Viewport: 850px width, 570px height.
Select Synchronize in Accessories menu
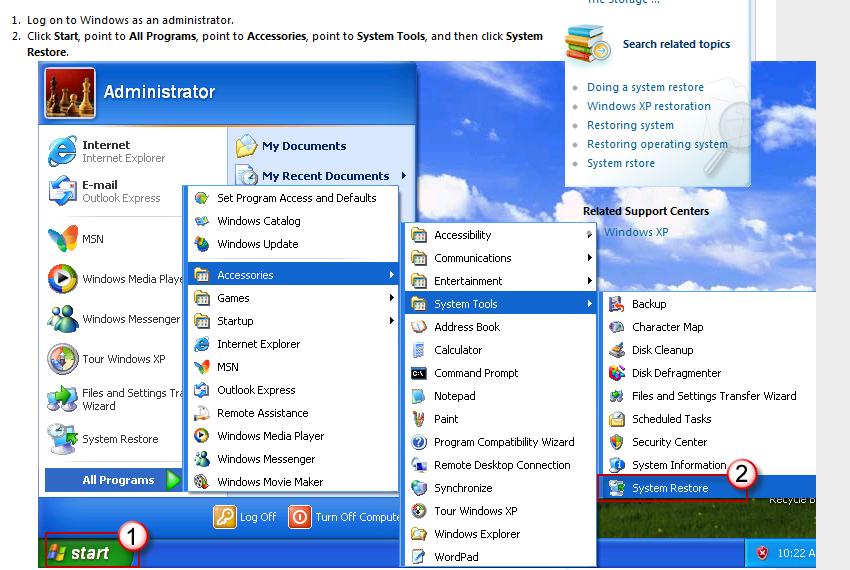point(500,488)
